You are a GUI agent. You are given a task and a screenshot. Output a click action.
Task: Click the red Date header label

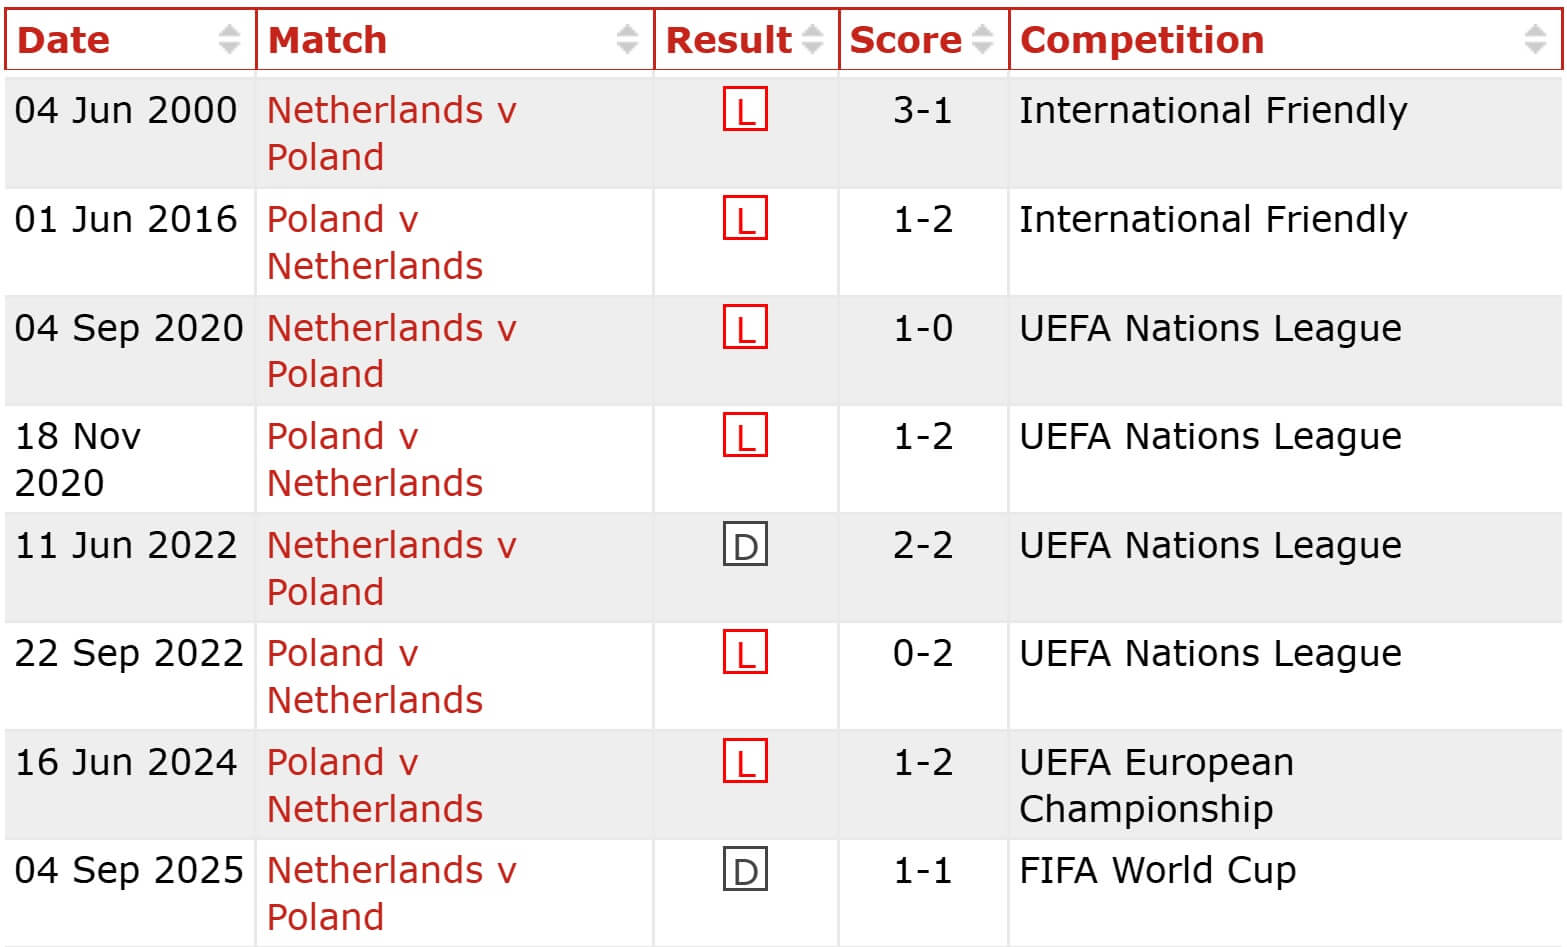[x=64, y=40]
